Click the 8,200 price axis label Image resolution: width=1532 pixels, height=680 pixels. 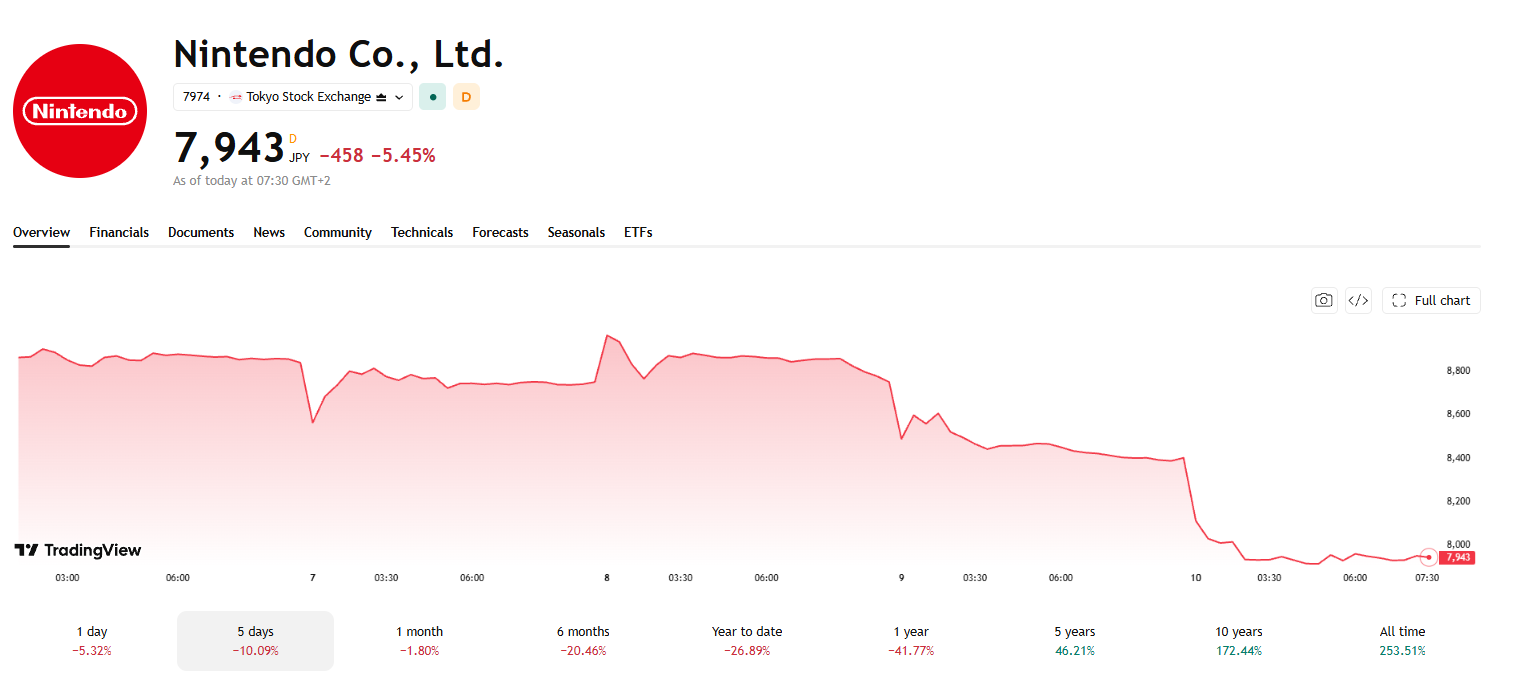(x=1458, y=501)
